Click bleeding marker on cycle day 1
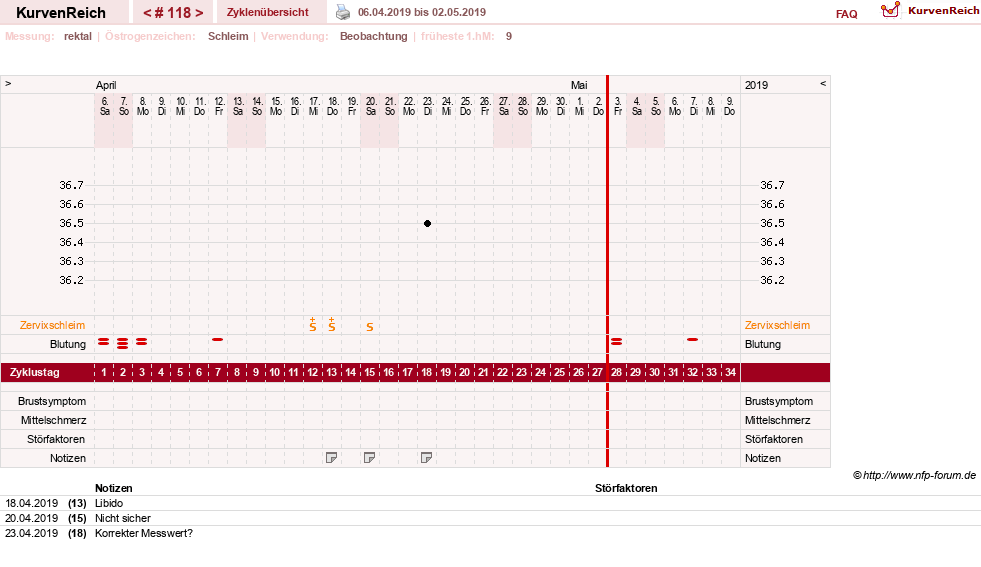Viewport: 981px width, 567px height. (104, 342)
